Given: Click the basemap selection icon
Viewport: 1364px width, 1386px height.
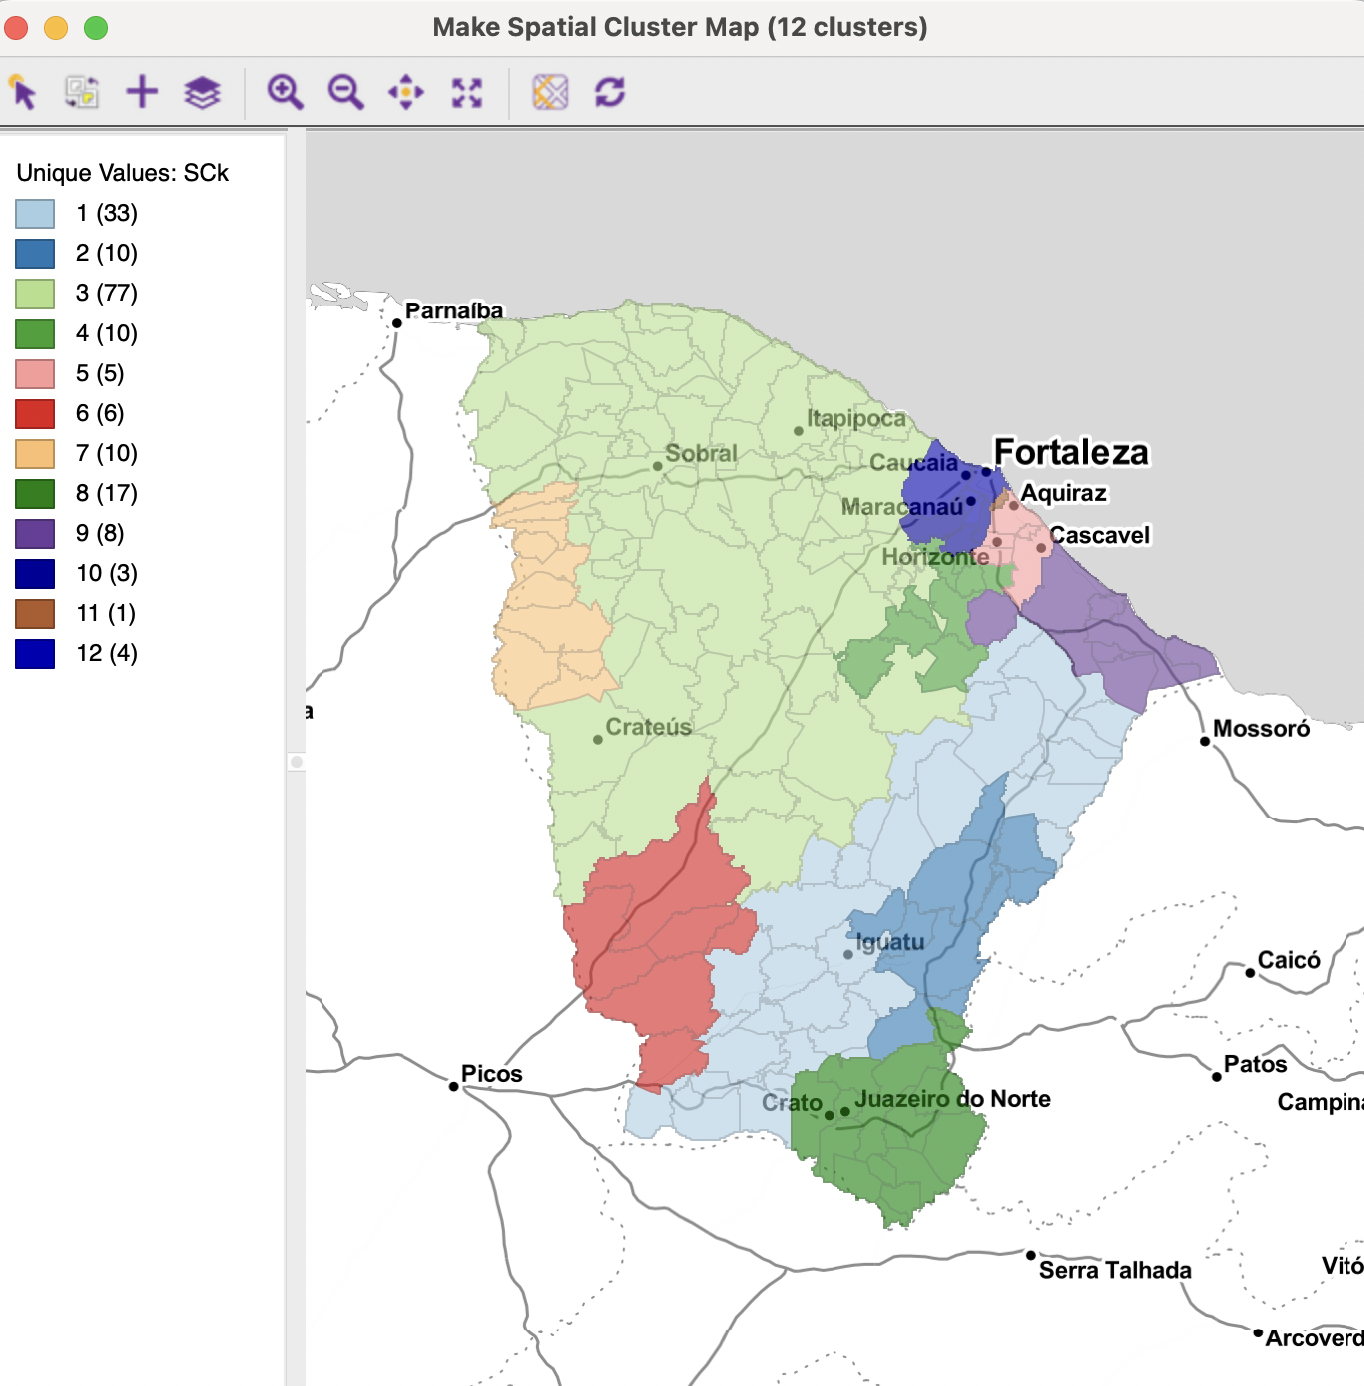Looking at the screenshot, I should tap(550, 92).
